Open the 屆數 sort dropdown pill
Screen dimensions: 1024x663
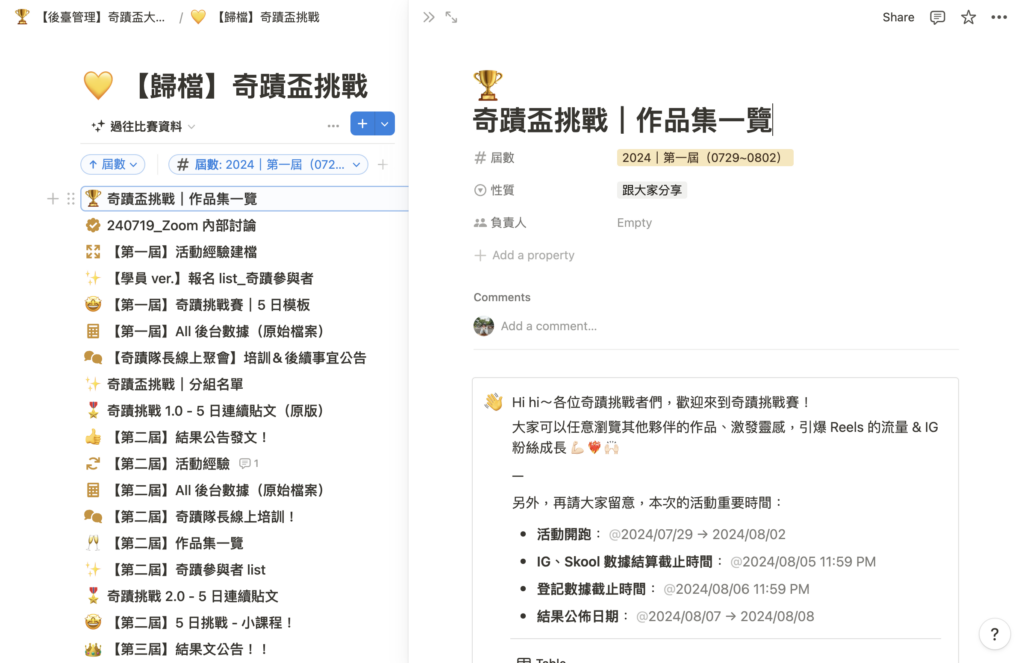pos(112,164)
